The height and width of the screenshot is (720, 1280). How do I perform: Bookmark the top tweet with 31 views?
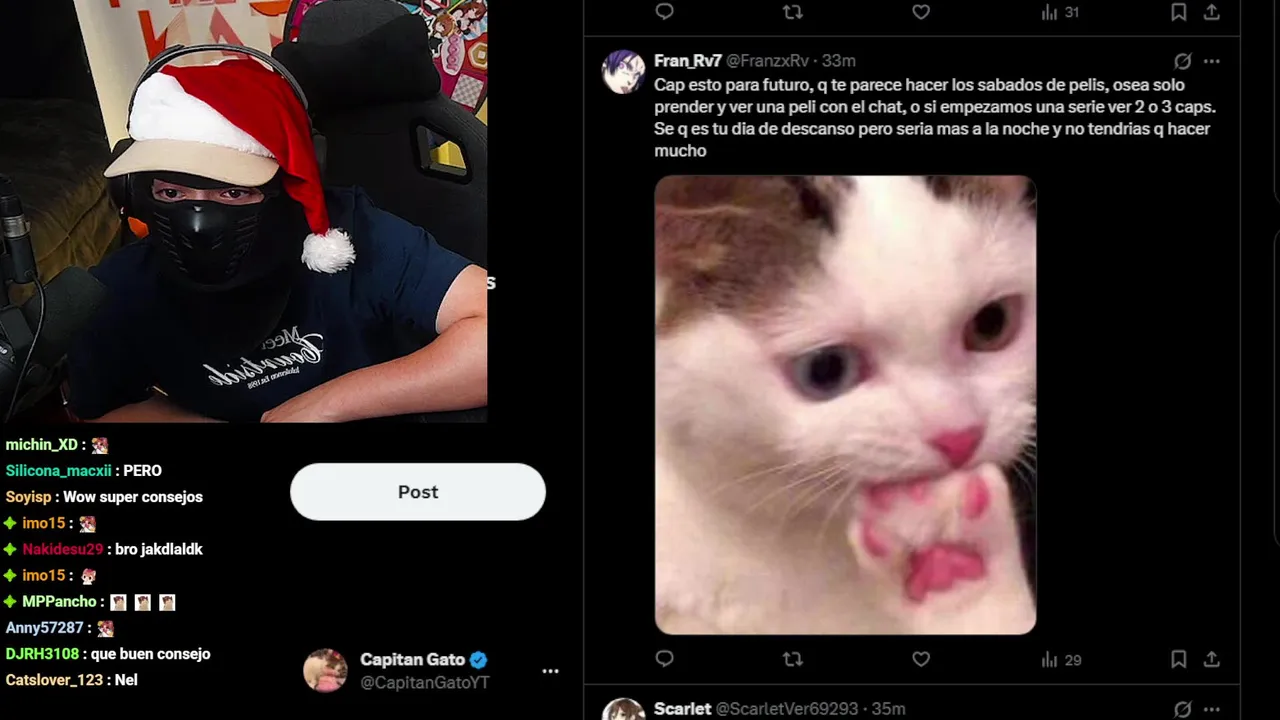click(x=1179, y=12)
